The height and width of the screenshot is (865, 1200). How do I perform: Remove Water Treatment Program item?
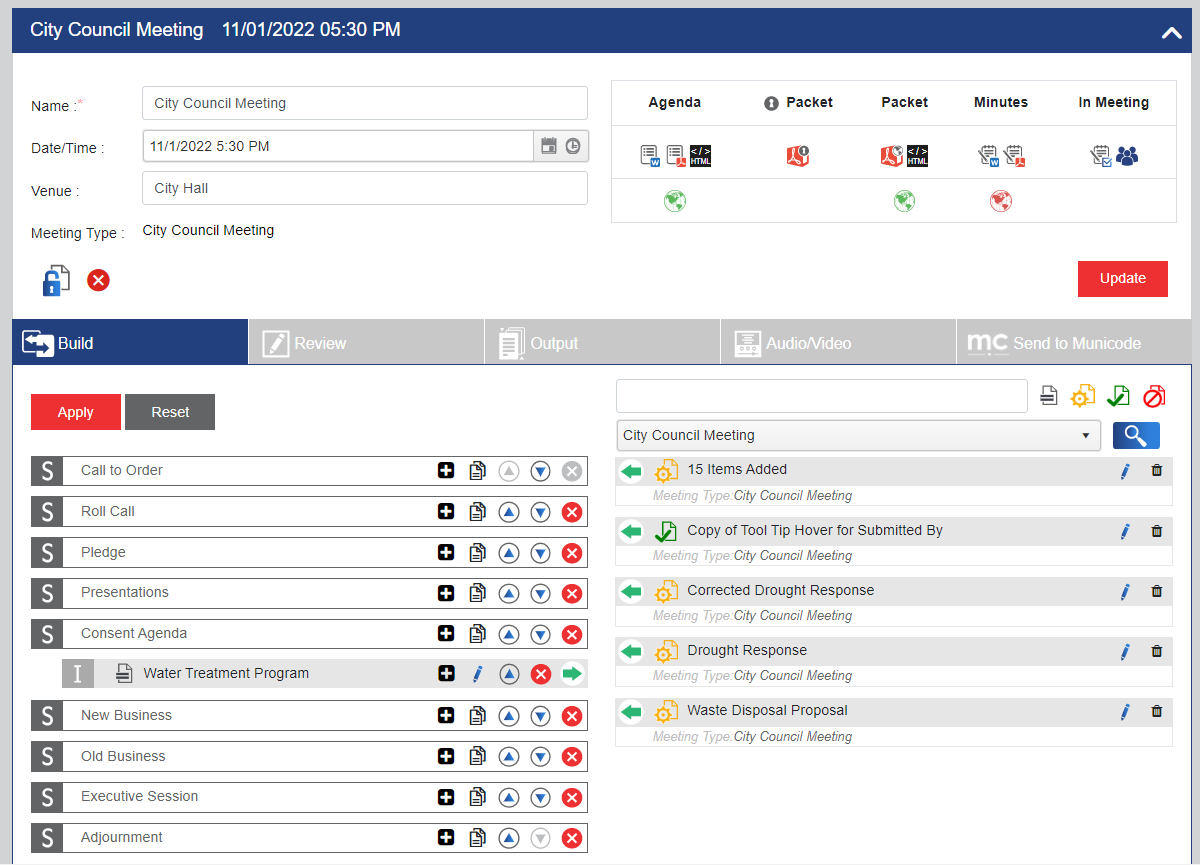point(541,674)
